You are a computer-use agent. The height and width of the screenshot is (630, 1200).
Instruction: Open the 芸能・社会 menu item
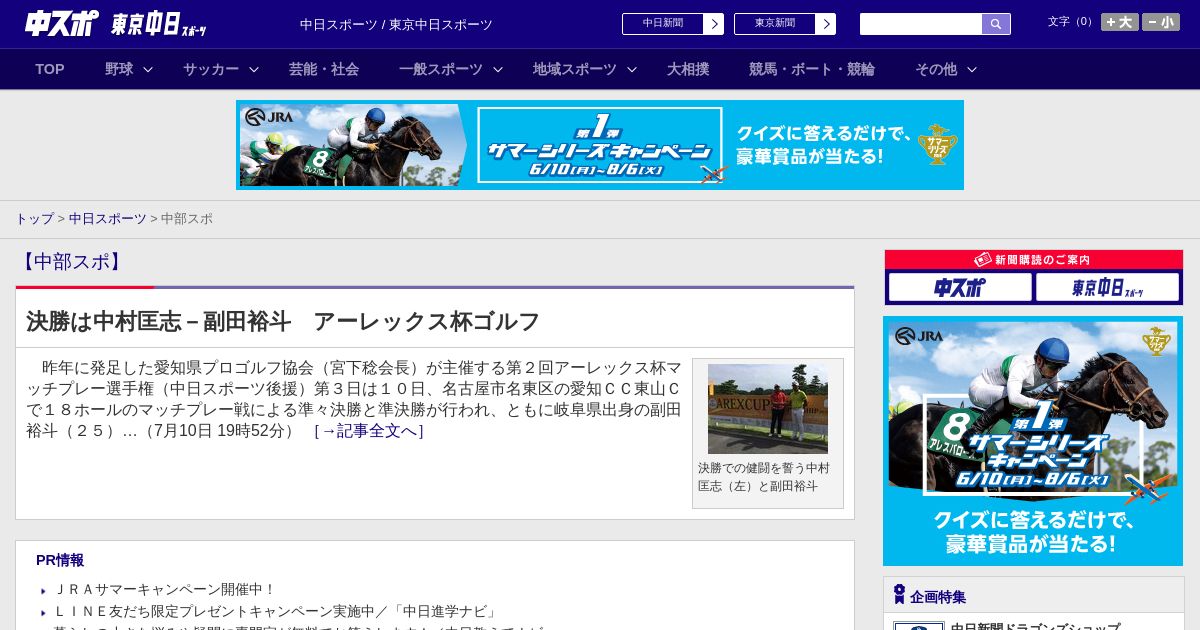324,69
